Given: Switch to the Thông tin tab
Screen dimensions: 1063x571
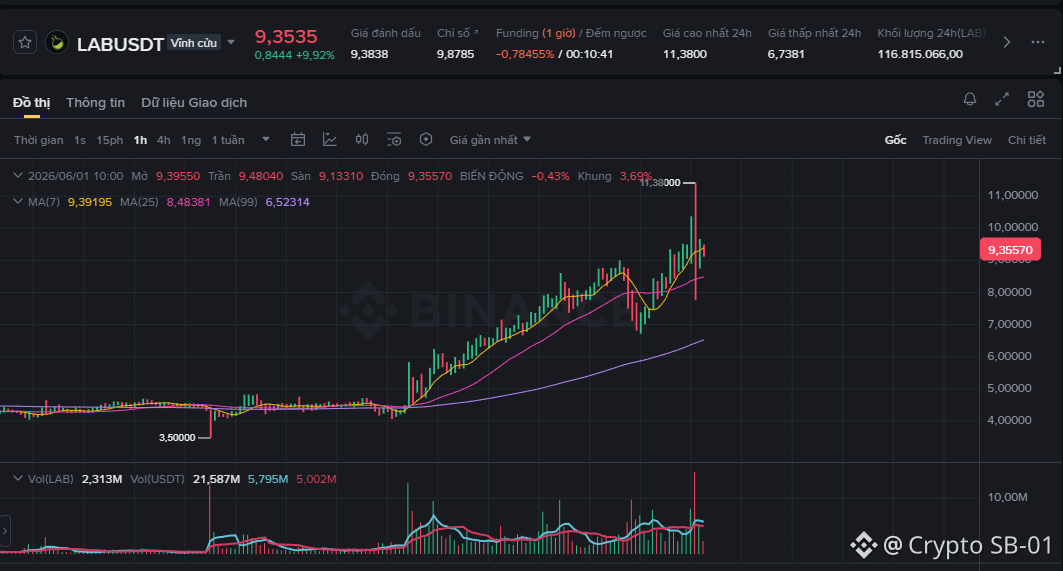Looking at the screenshot, I should point(96,102).
